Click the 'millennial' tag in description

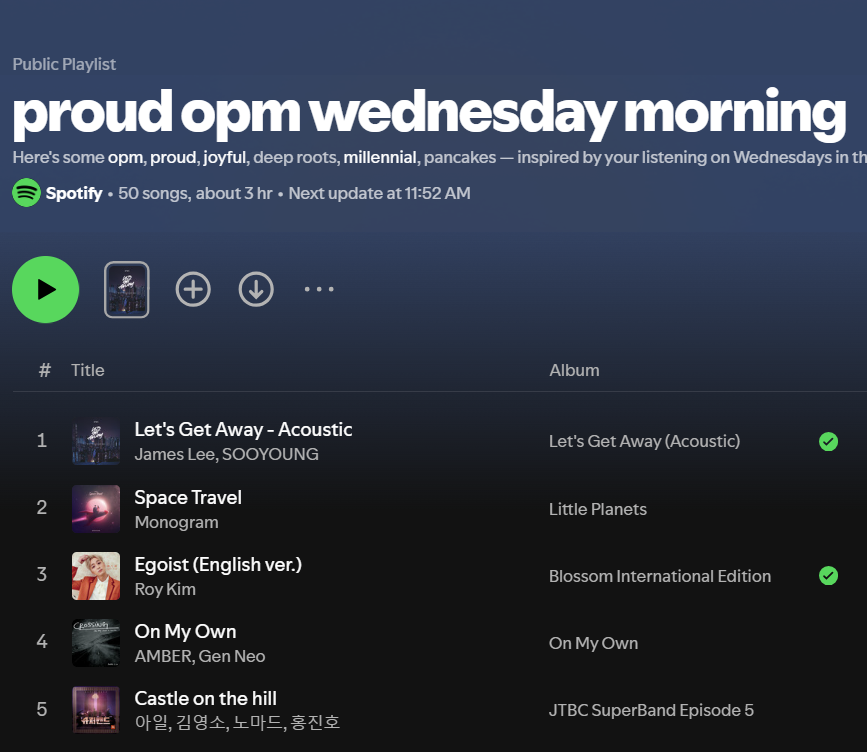(x=380, y=158)
